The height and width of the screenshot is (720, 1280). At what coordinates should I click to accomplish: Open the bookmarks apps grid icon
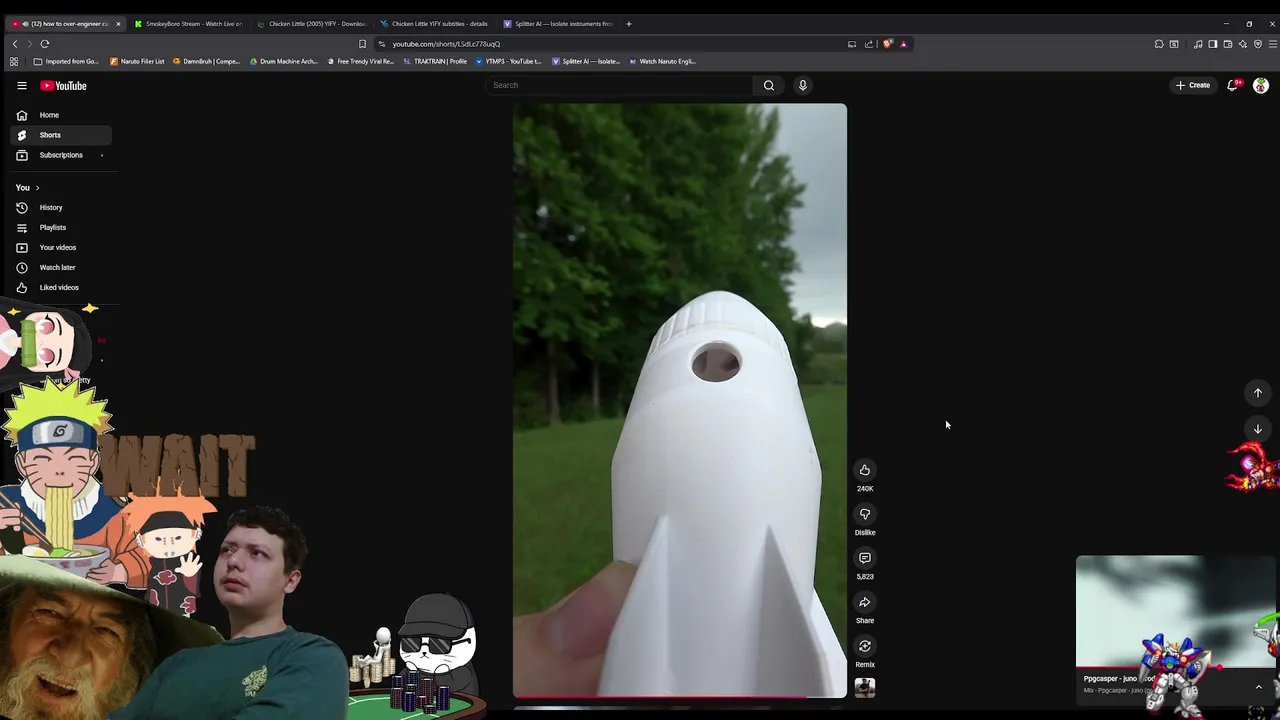(14, 61)
